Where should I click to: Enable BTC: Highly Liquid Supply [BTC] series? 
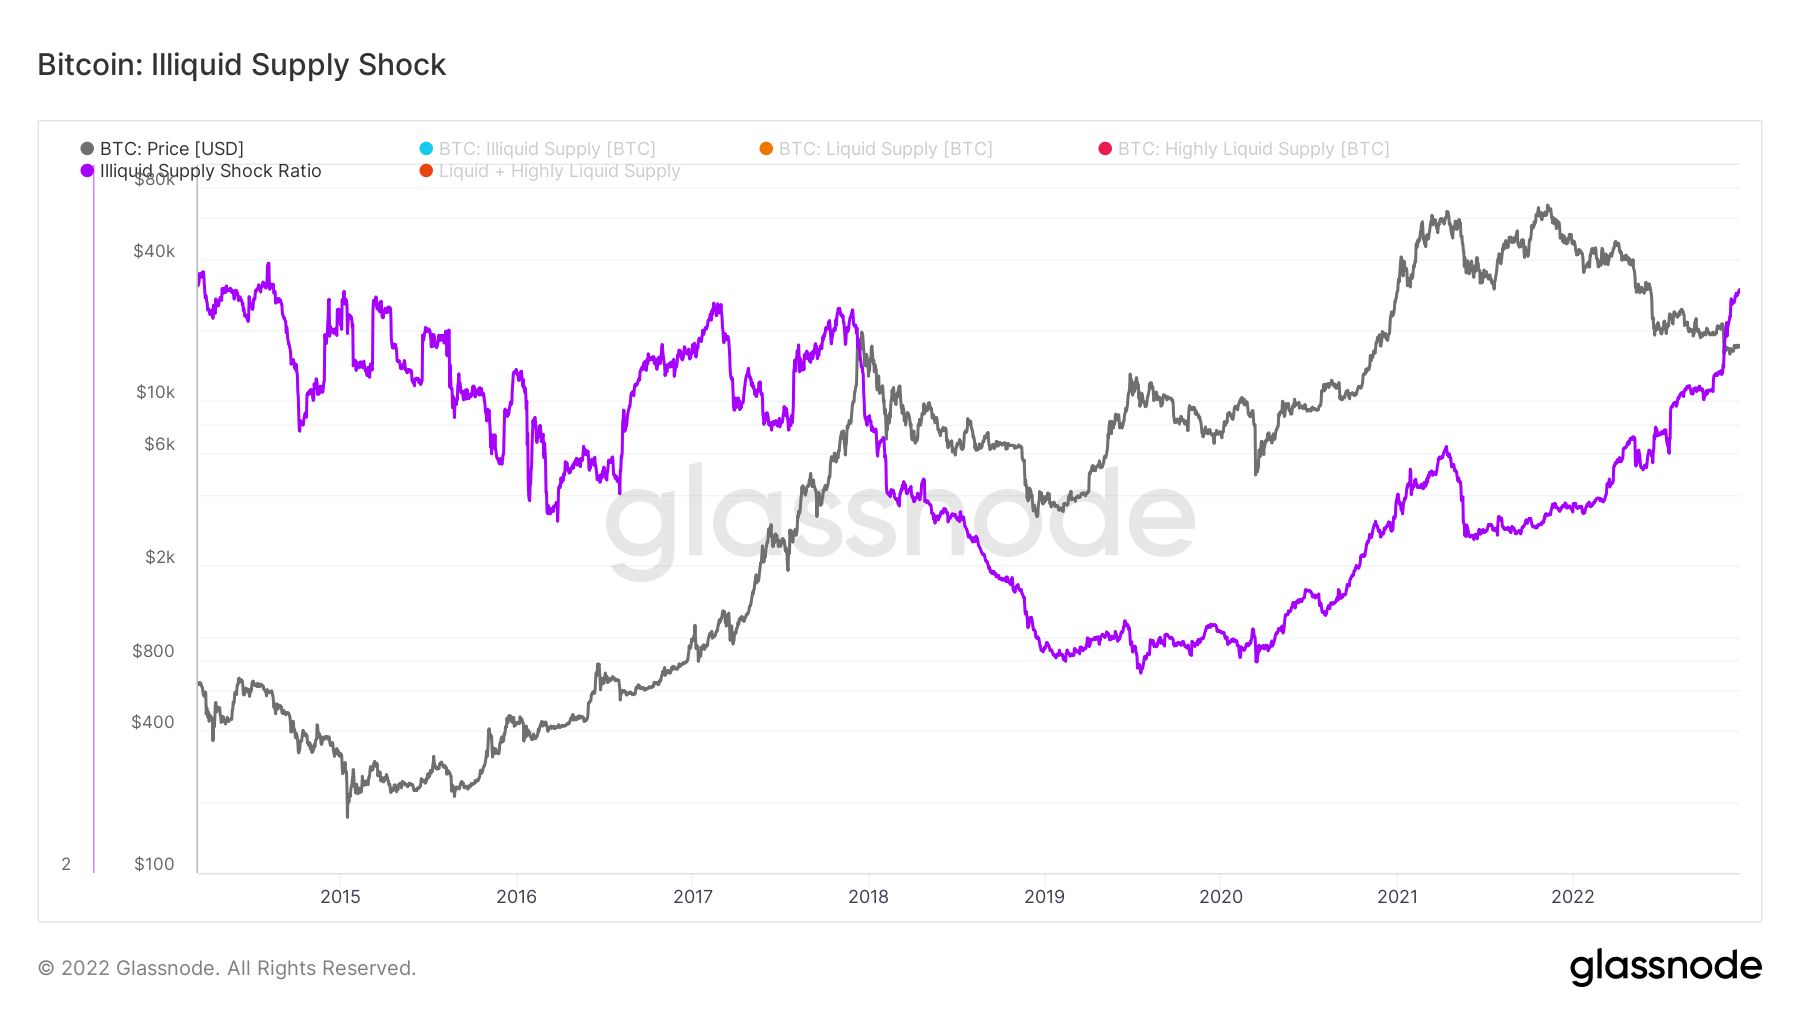point(1244,149)
